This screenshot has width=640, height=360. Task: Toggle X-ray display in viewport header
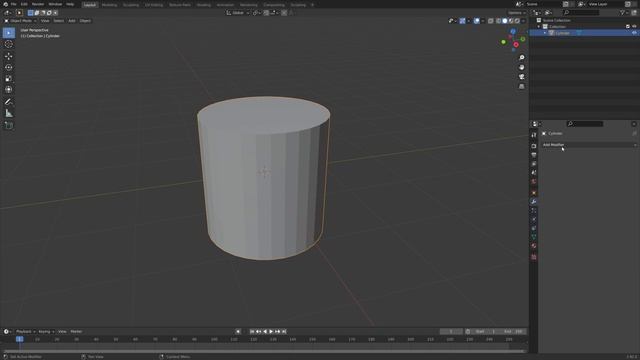(x=491, y=21)
